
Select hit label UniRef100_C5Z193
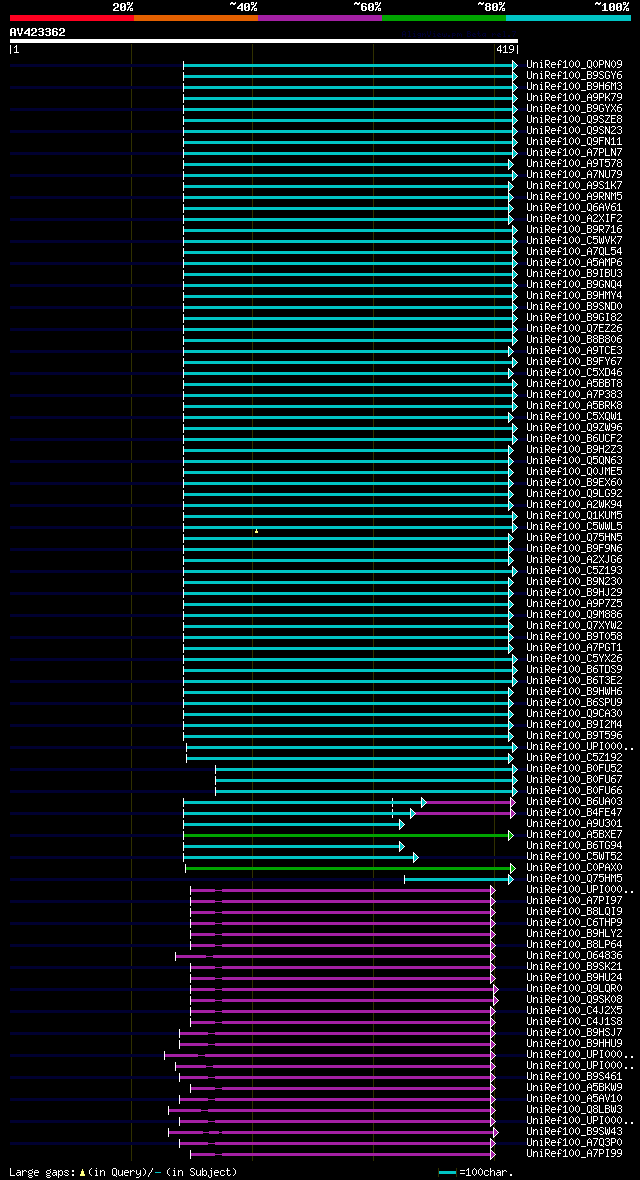click(x=574, y=570)
